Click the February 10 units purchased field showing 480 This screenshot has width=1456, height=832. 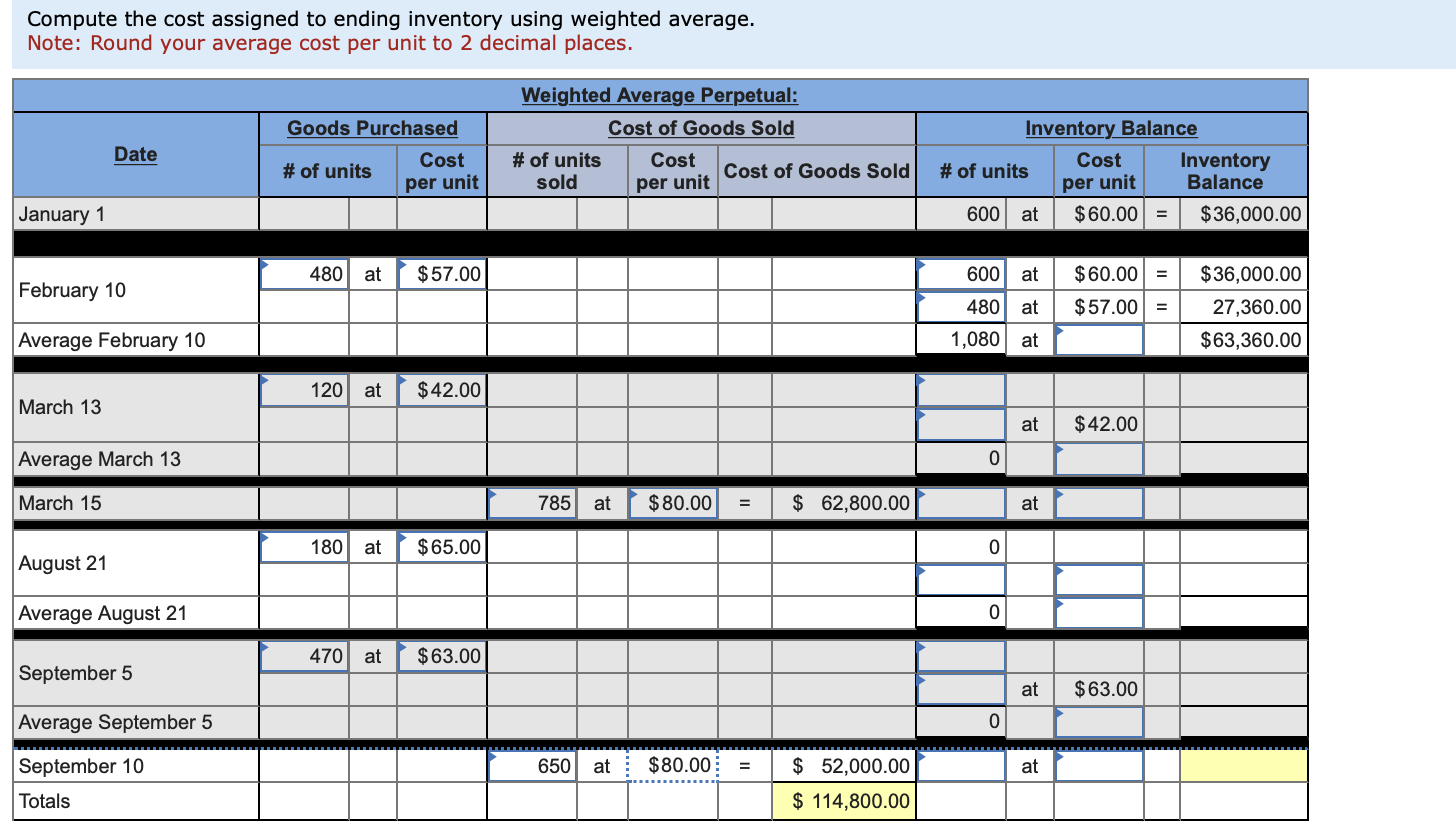(304, 273)
